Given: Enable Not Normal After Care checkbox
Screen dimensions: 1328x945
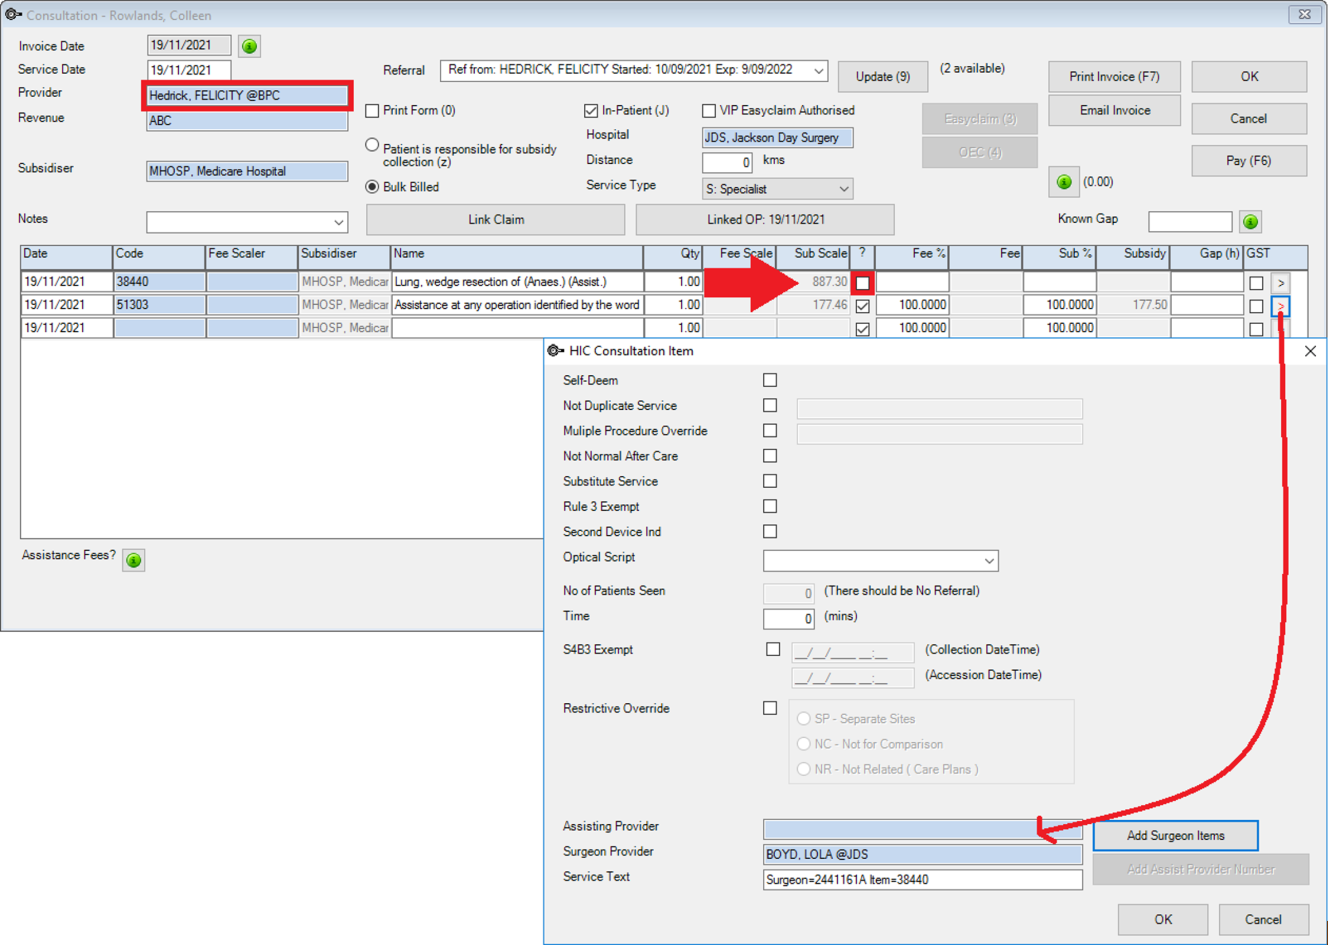Looking at the screenshot, I should [770, 455].
